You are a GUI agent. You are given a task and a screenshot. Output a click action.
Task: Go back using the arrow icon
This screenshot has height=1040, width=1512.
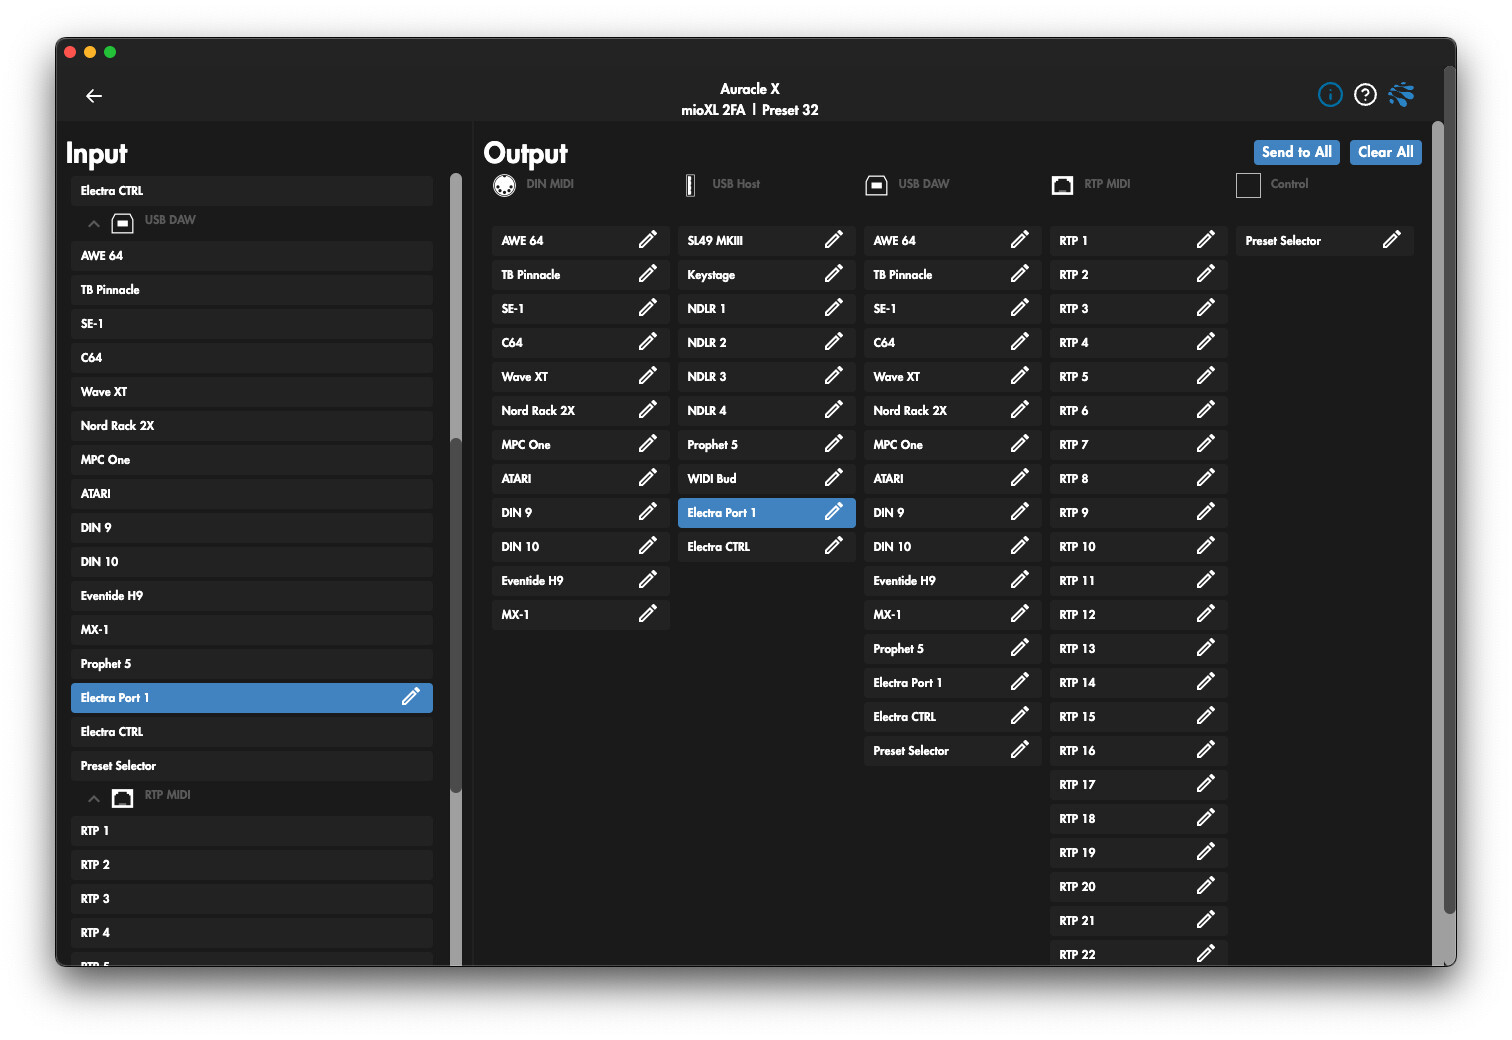tap(94, 96)
